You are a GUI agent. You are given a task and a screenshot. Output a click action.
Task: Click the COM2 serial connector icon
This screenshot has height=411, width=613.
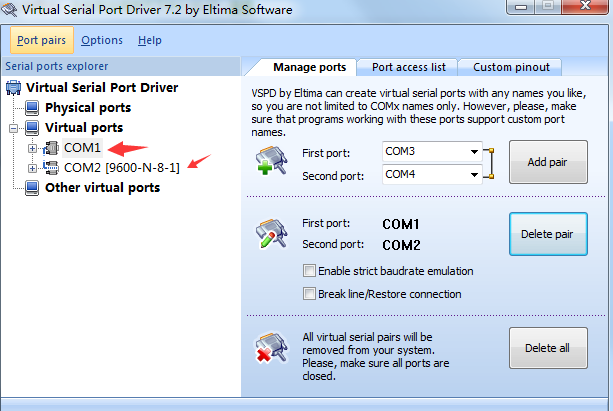(51, 168)
